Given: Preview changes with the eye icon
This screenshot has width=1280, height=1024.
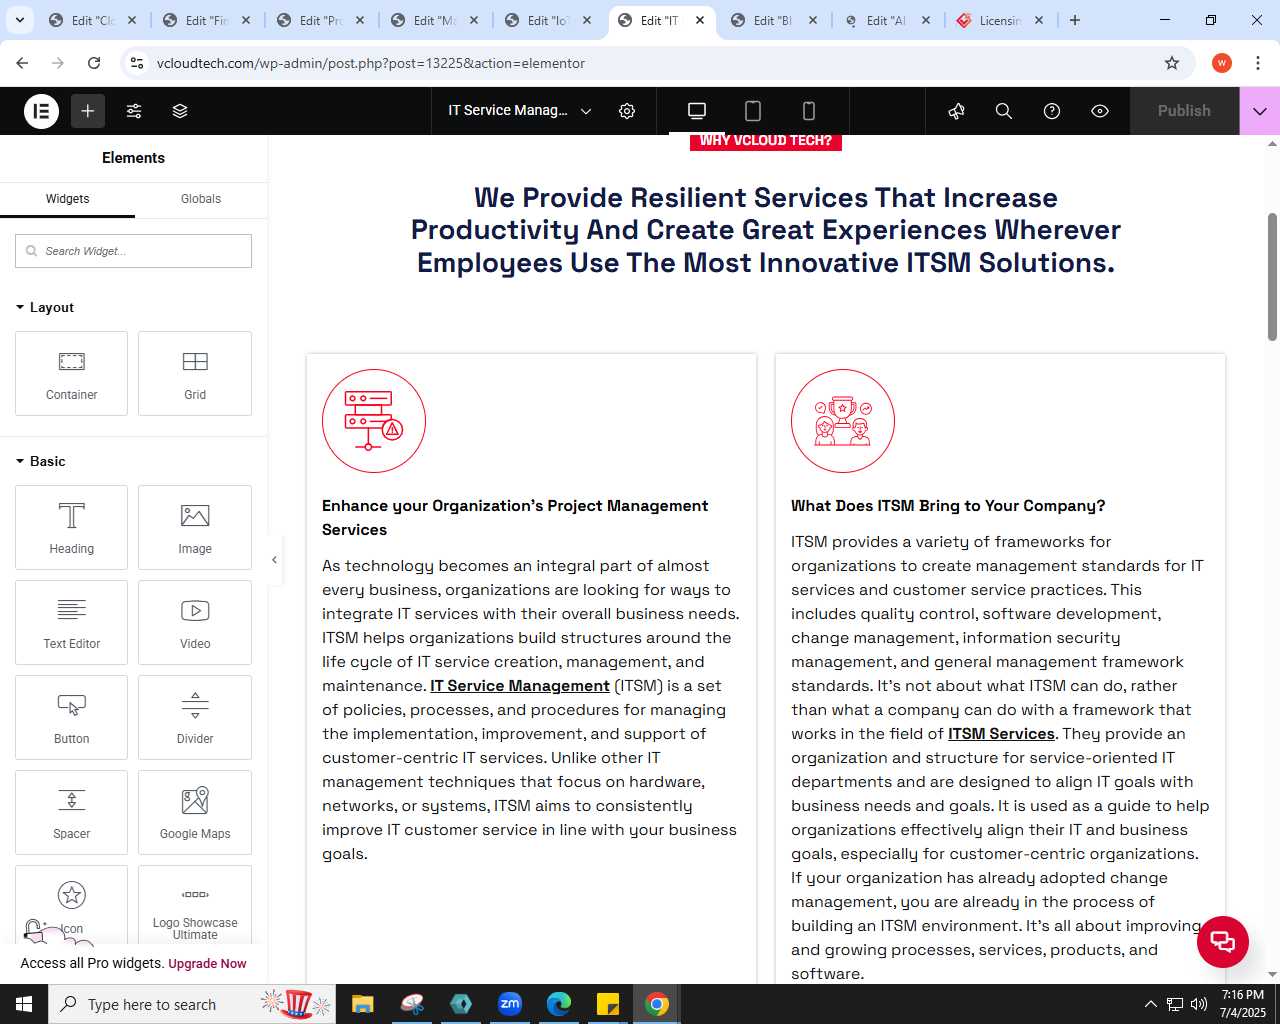Looking at the screenshot, I should [x=1100, y=111].
